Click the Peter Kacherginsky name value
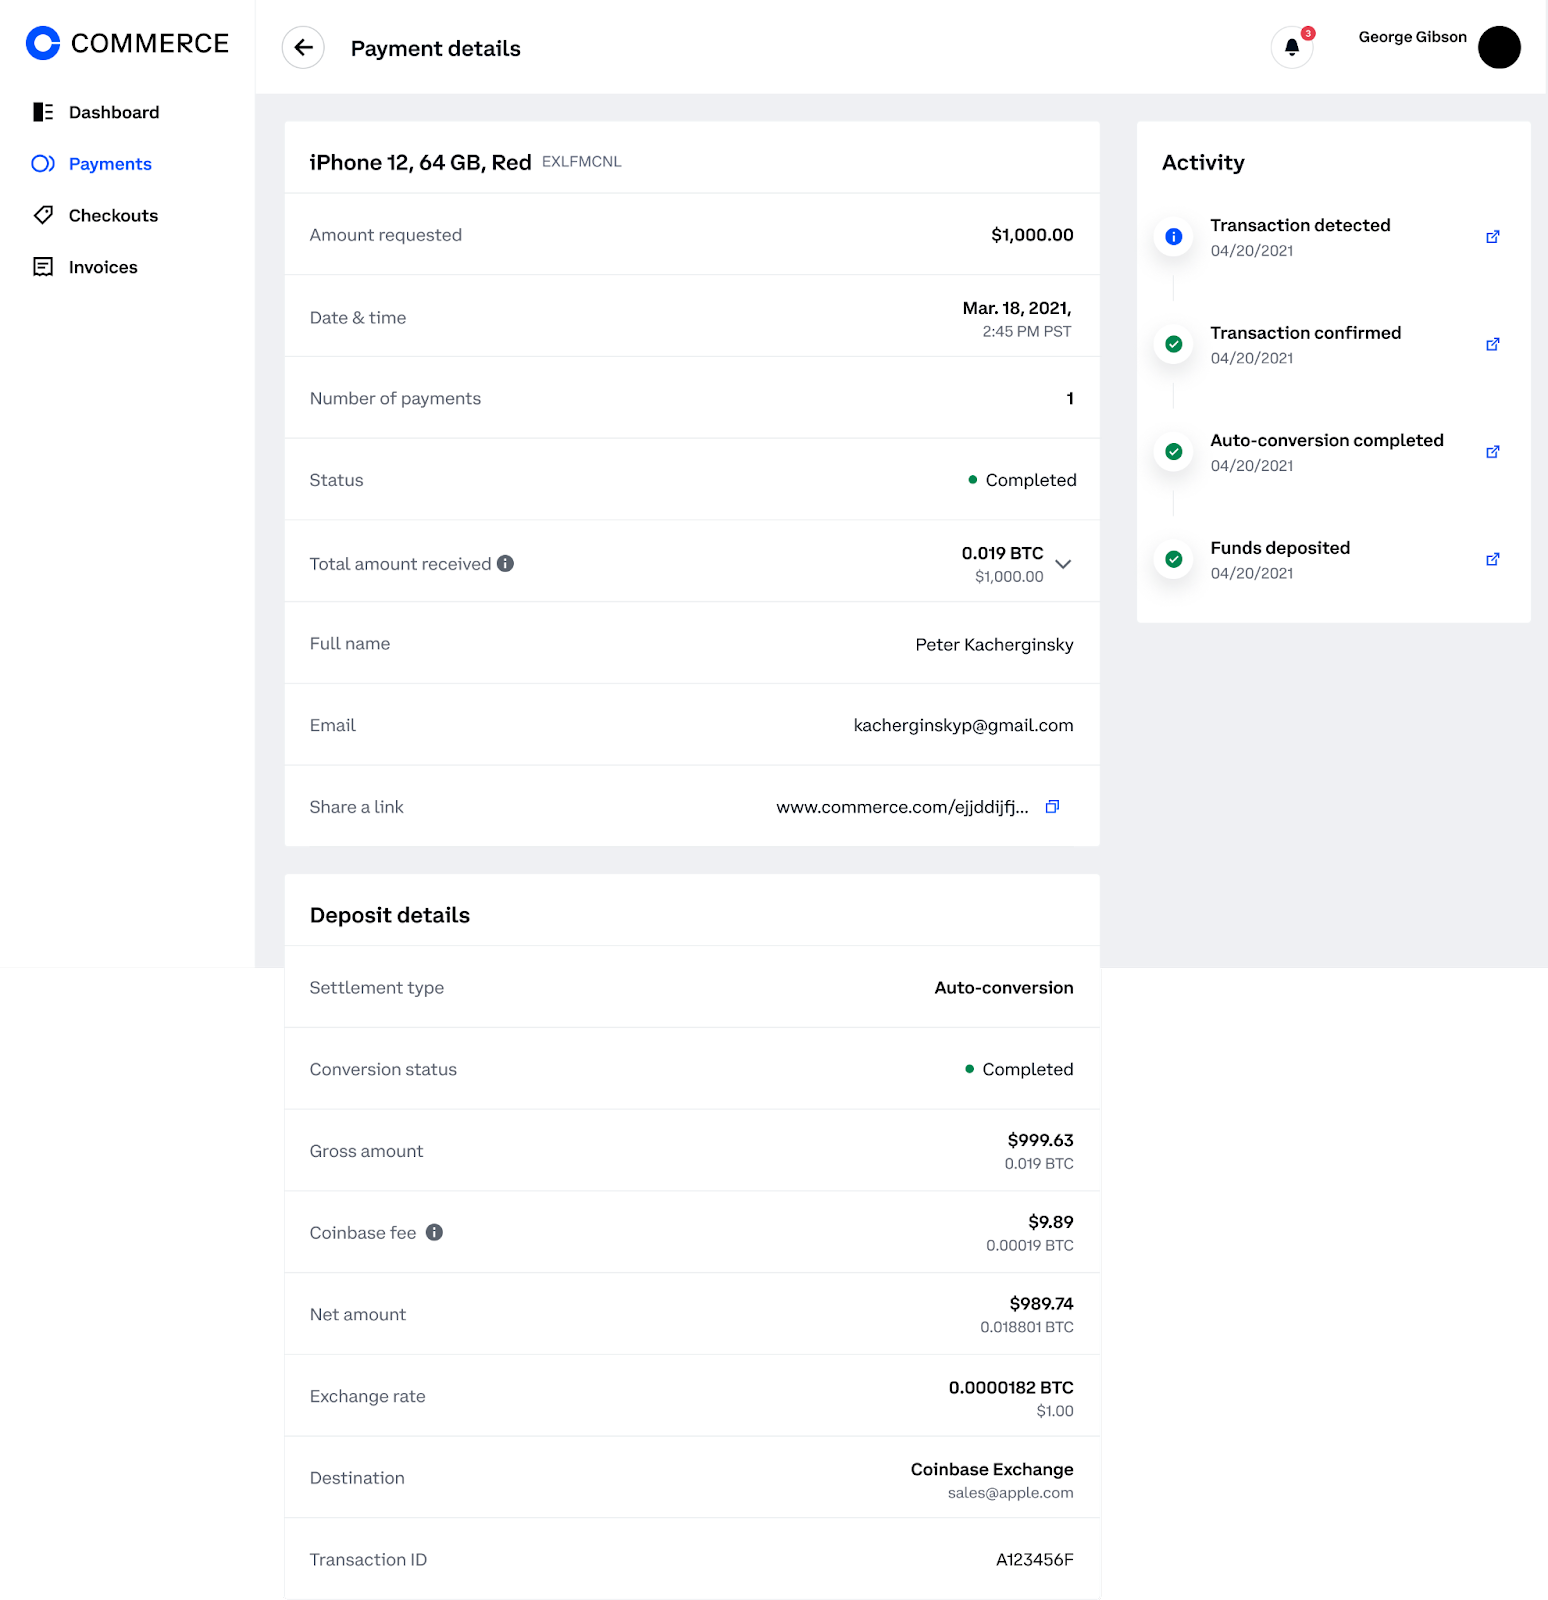The image size is (1548, 1600). pos(994,645)
